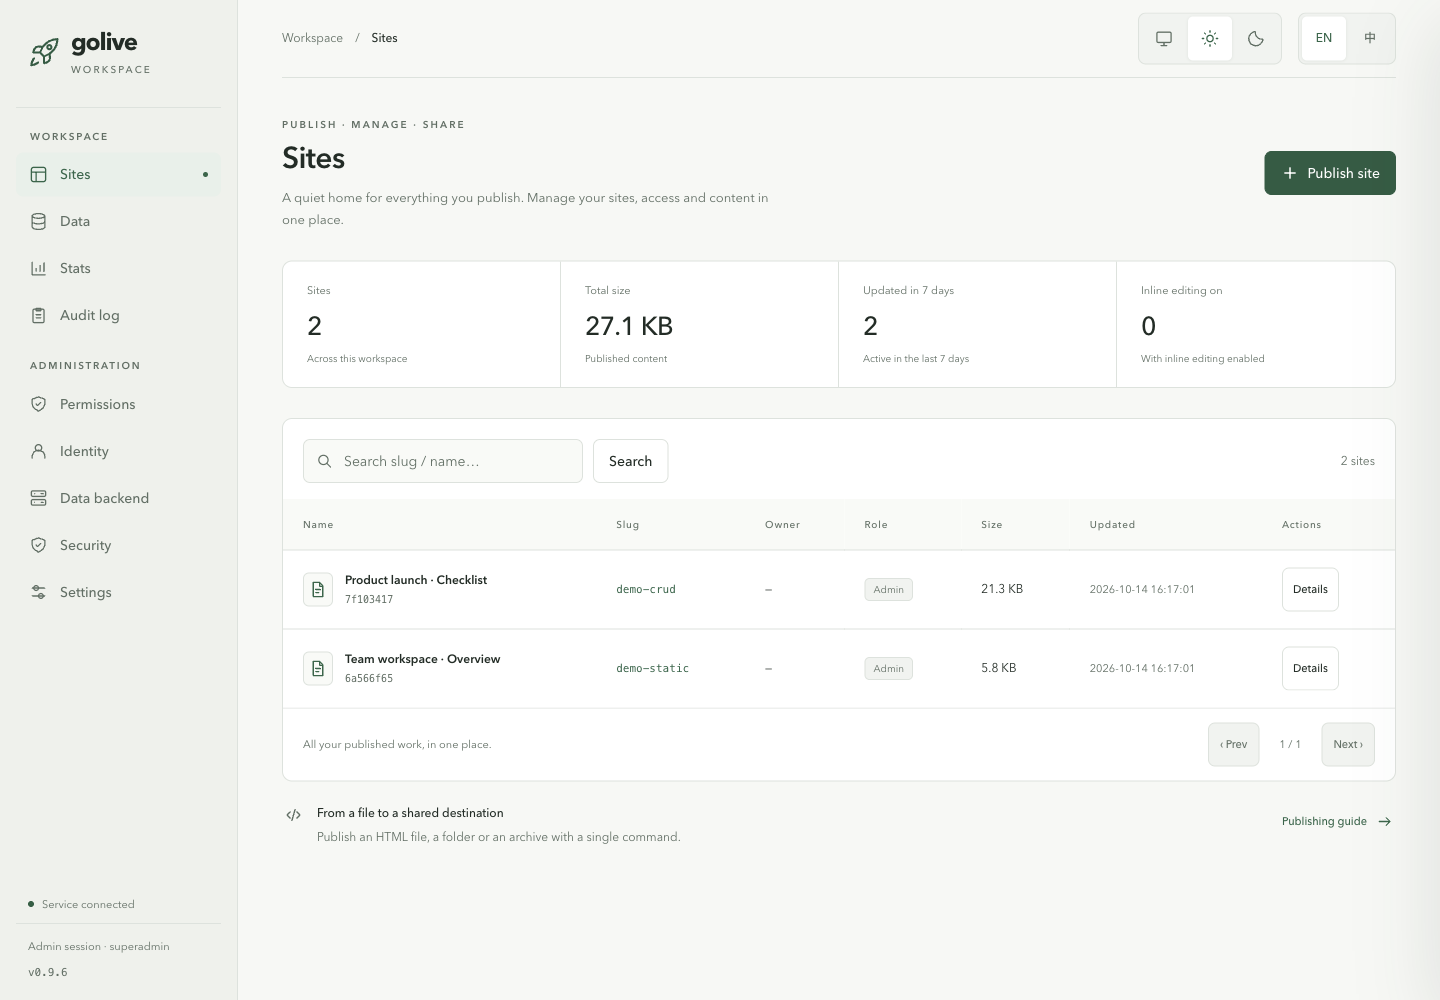Image resolution: width=1440 pixels, height=1000 pixels.
Task: Click the Next pagination button
Action: tap(1348, 744)
